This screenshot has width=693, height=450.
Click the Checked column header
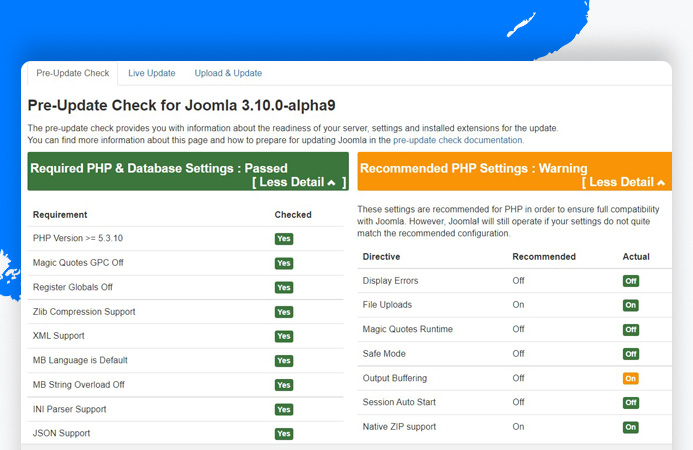[x=293, y=215]
